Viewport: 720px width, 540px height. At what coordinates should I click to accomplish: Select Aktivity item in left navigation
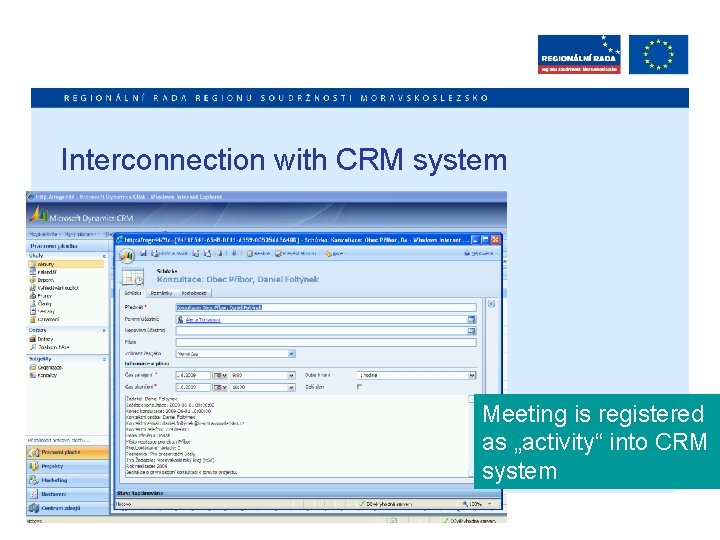[x=66, y=264]
